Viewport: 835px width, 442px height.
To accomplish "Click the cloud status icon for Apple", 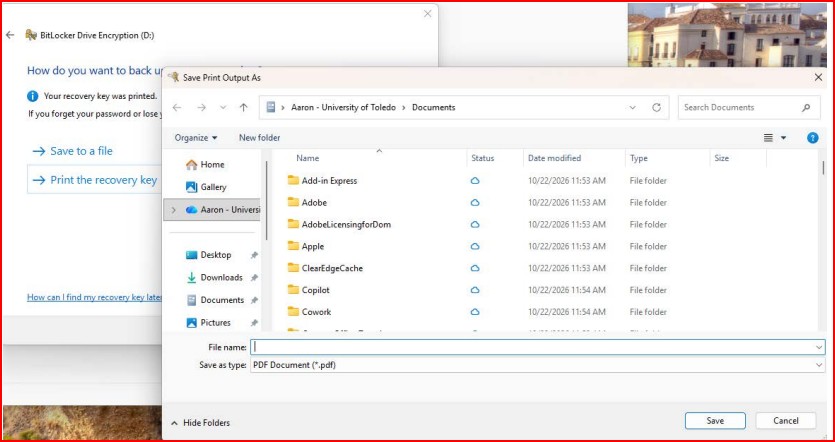I will pyautogui.click(x=475, y=247).
